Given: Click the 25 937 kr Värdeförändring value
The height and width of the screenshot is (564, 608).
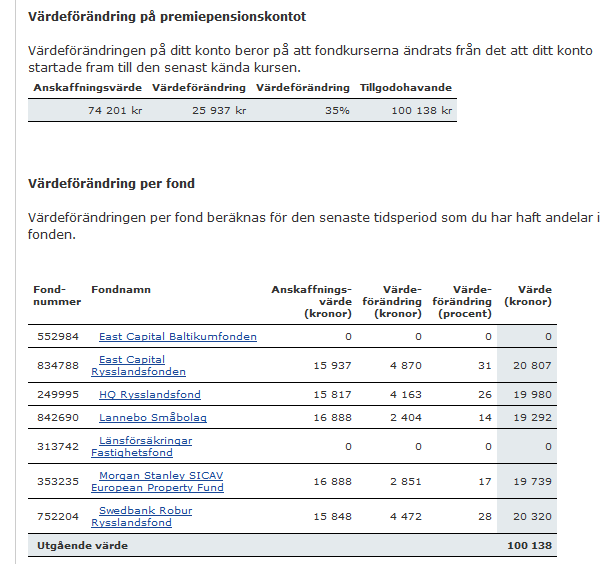Looking at the screenshot, I should pos(219,111).
